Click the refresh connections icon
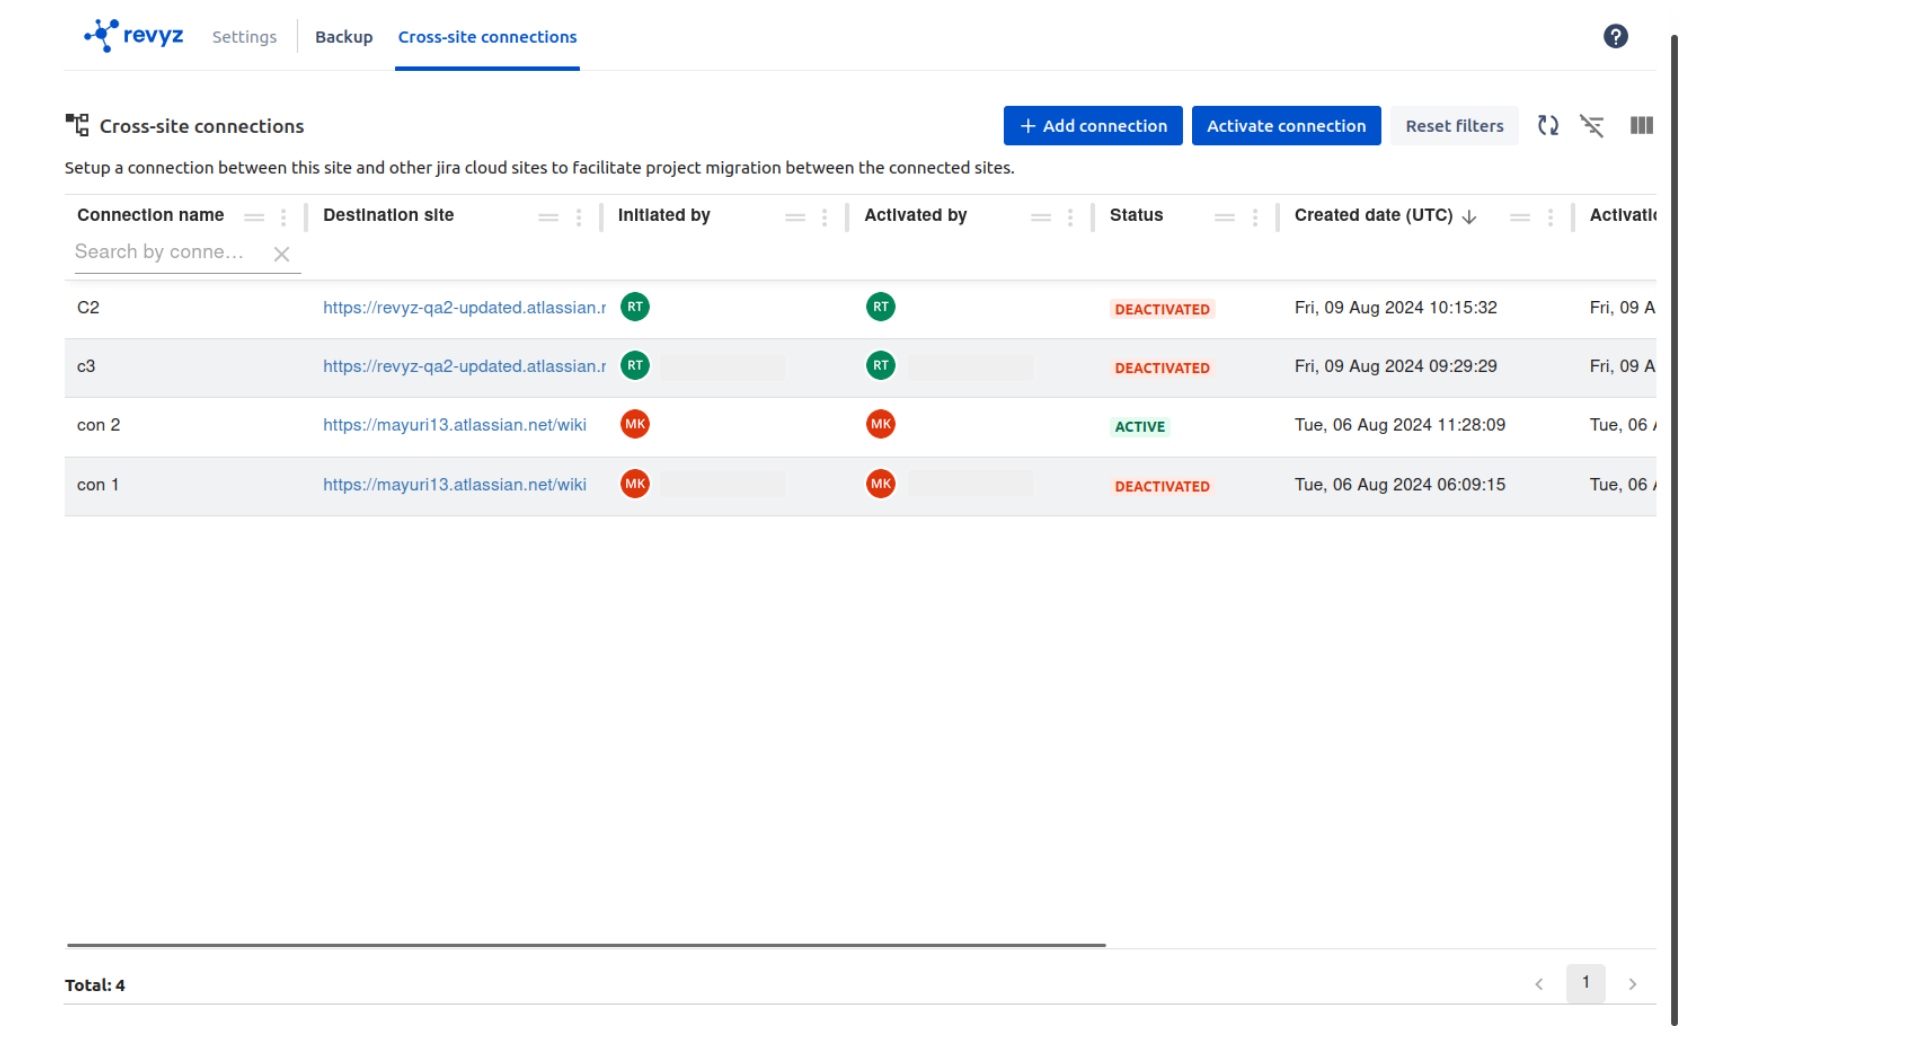Screen dimensions: 1918x1055 click(1547, 126)
